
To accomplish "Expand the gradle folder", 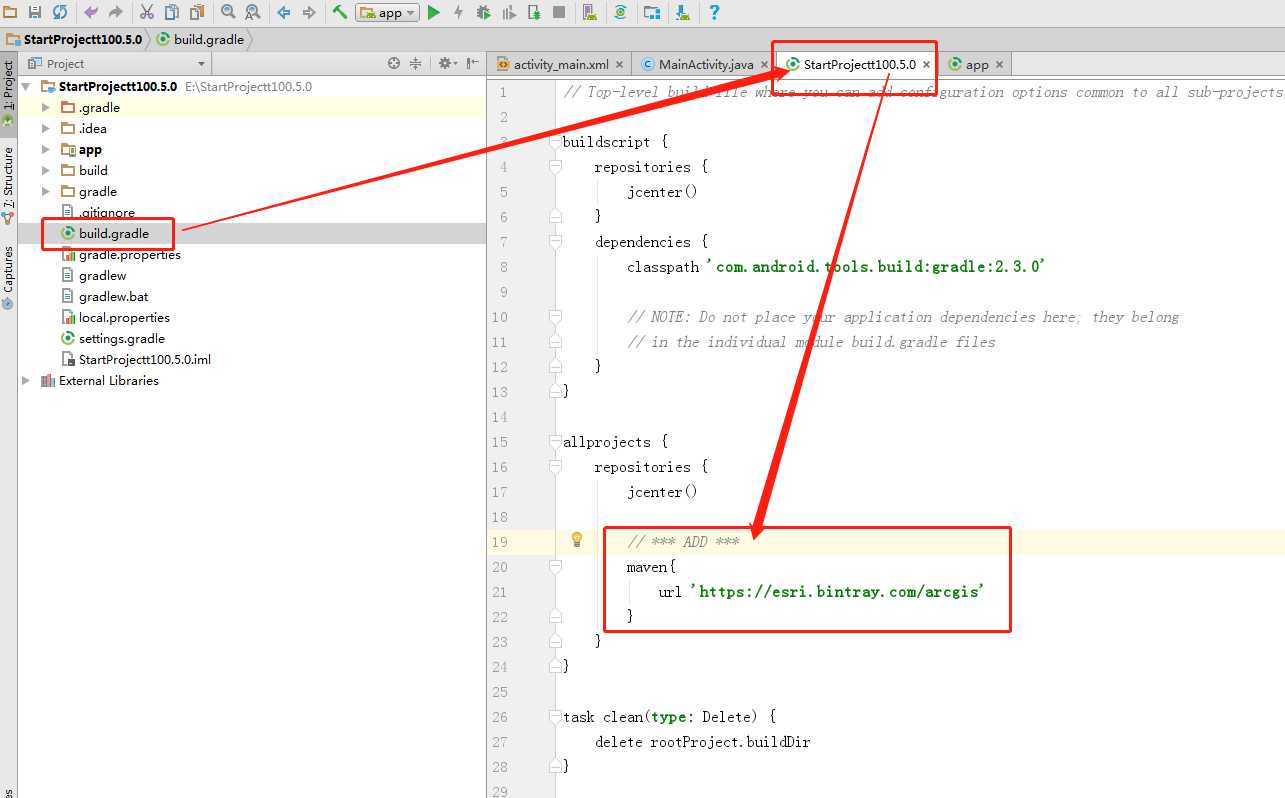I will click(45, 191).
